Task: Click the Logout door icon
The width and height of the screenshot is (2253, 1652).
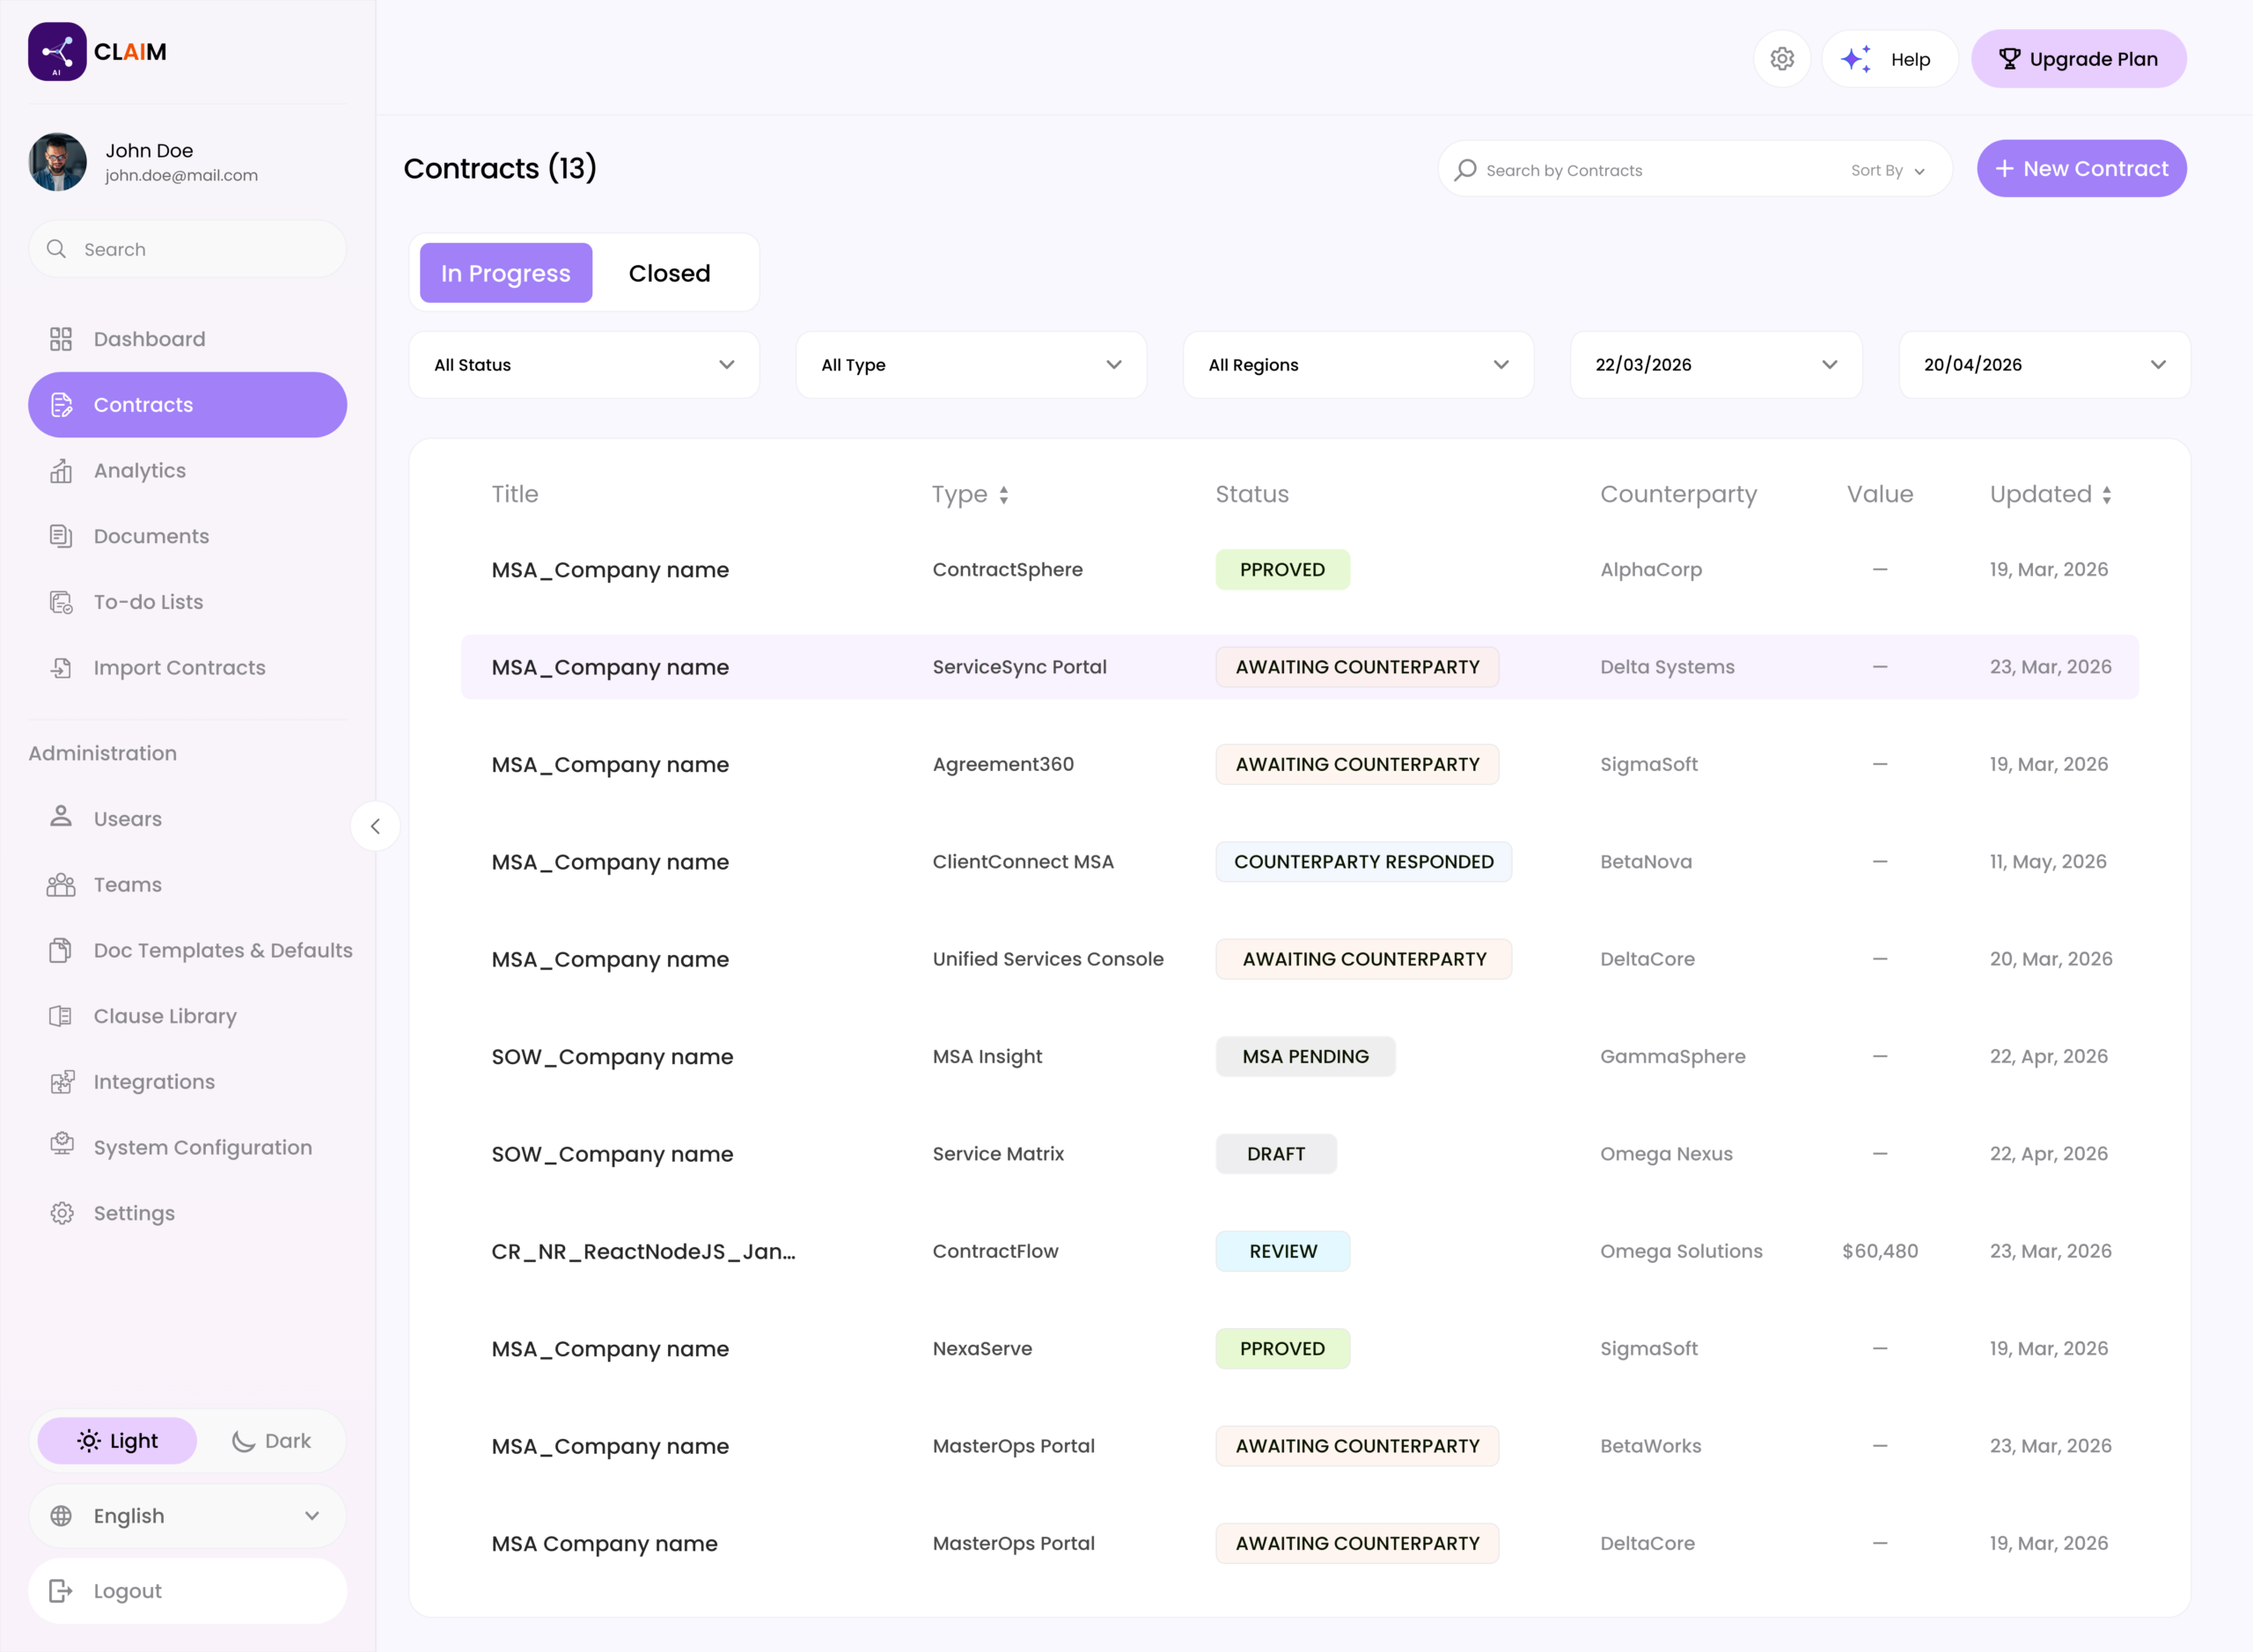Action: pos(61,1591)
